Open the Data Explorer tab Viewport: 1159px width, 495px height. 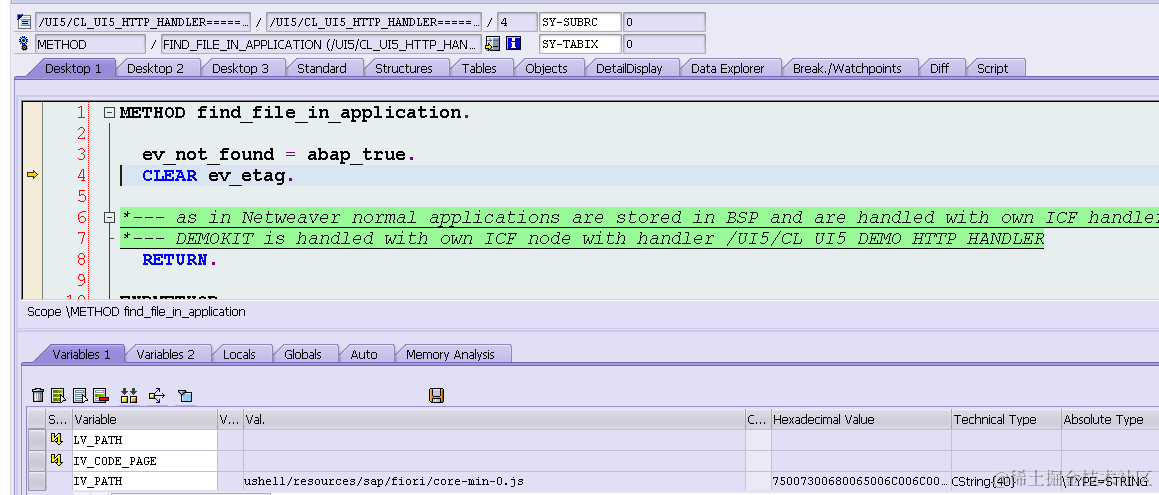727,68
